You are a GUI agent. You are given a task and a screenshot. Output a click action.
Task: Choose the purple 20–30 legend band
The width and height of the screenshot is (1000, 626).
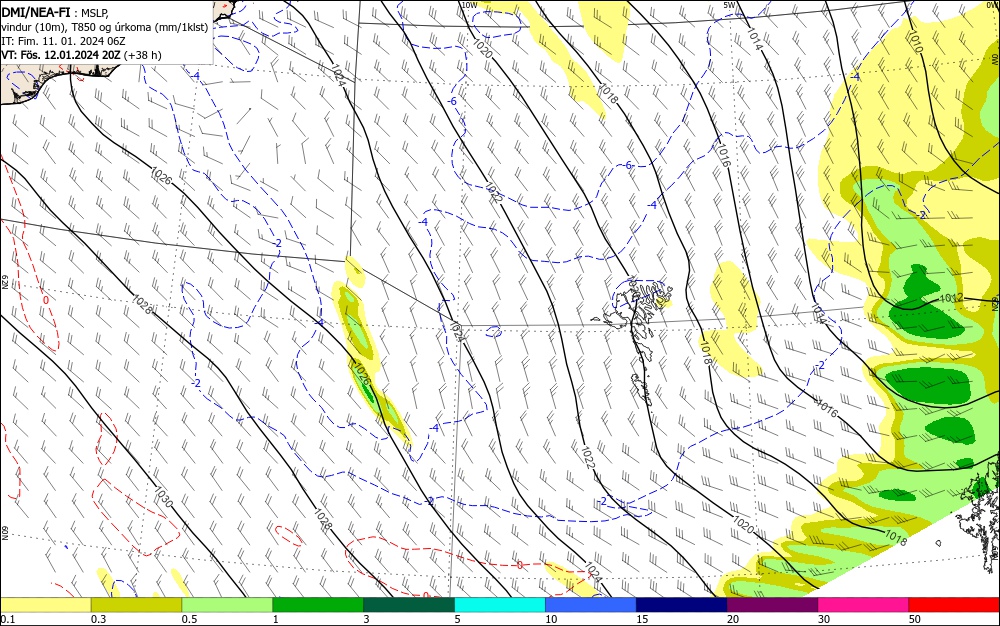tap(772, 605)
